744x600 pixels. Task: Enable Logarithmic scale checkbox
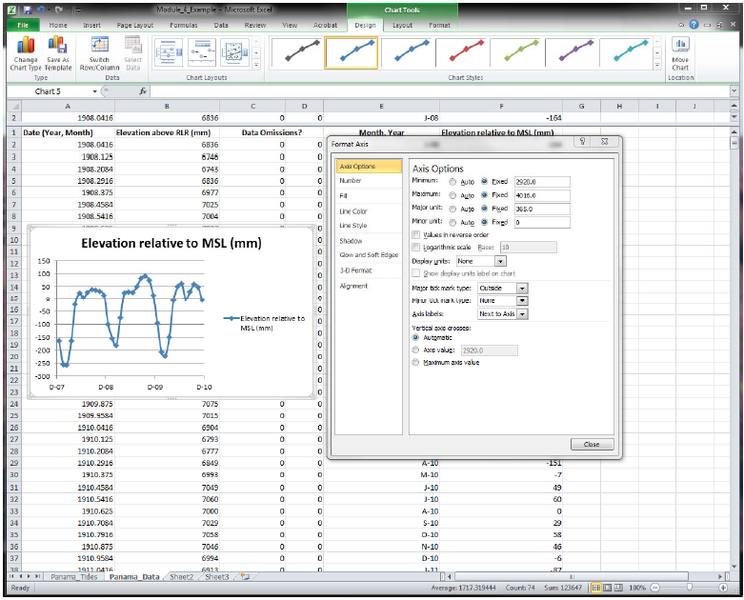(x=416, y=247)
